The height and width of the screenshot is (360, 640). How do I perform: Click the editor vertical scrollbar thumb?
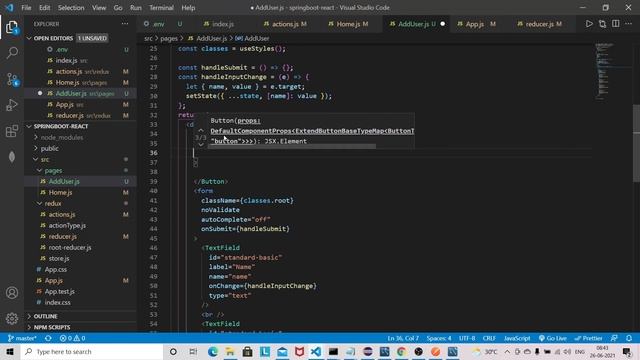coord(636,143)
